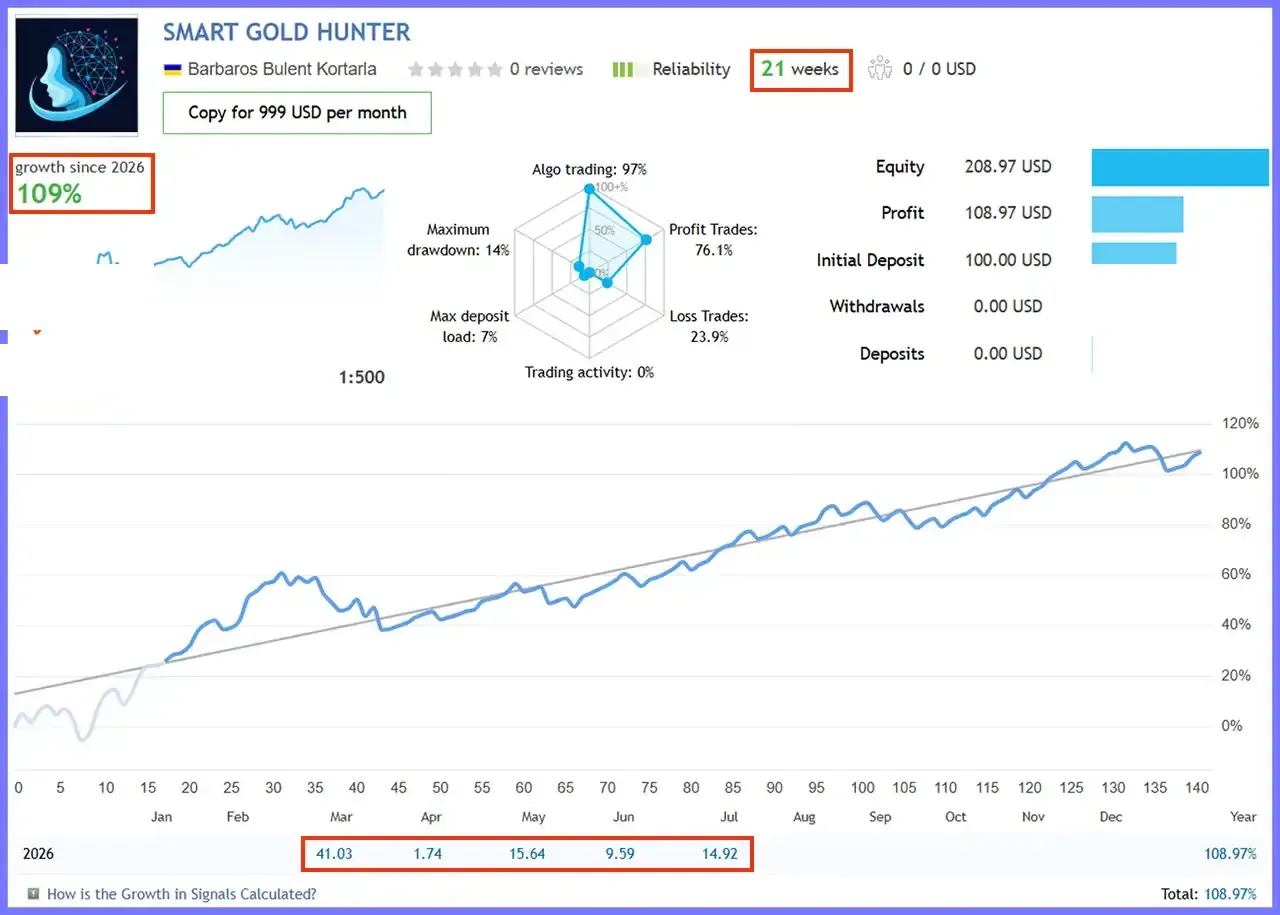The height and width of the screenshot is (915, 1280).
Task: Click the Trading activity: 0% label
Action: click(x=589, y=372)
